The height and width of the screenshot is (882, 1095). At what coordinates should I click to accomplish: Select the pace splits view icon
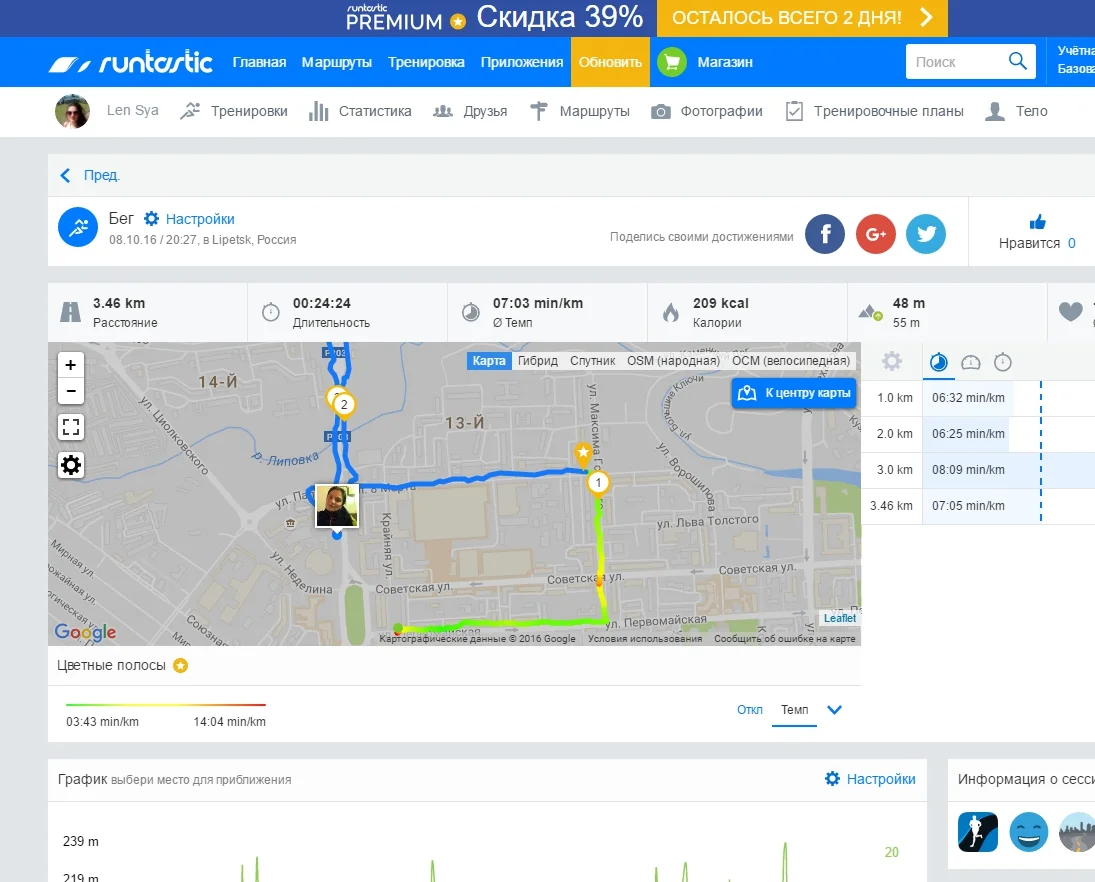point(938,362)
